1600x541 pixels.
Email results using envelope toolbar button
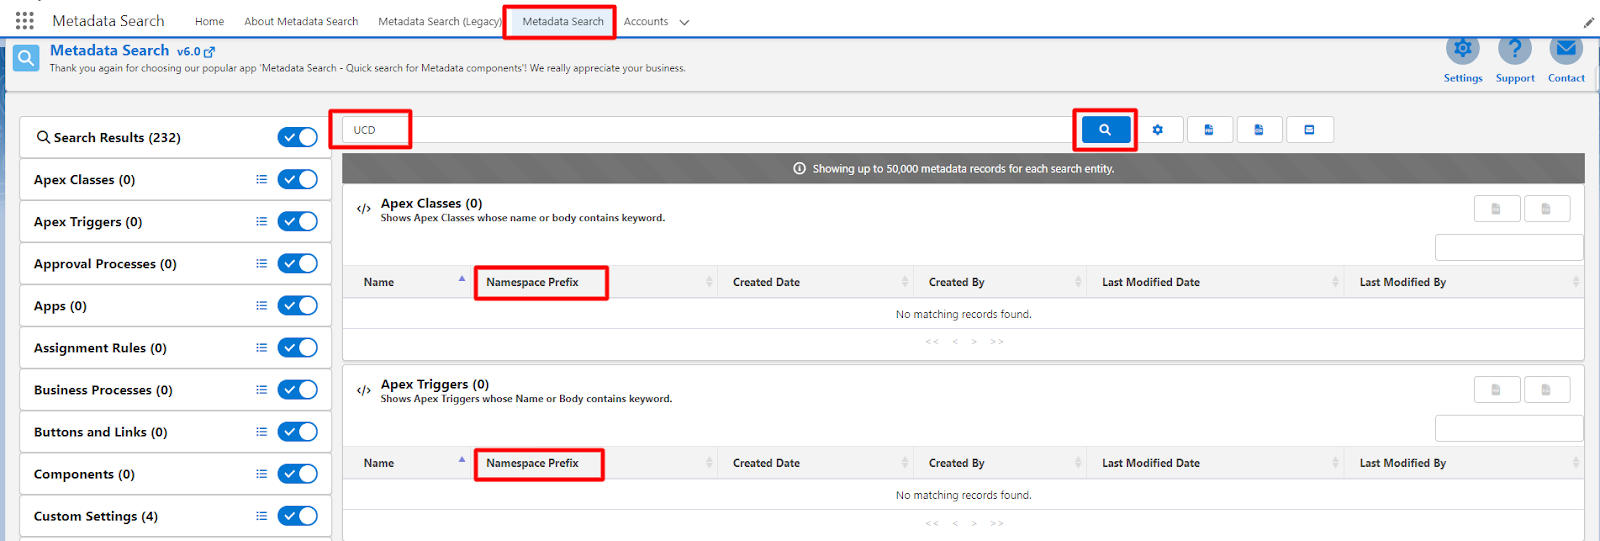1309,130
